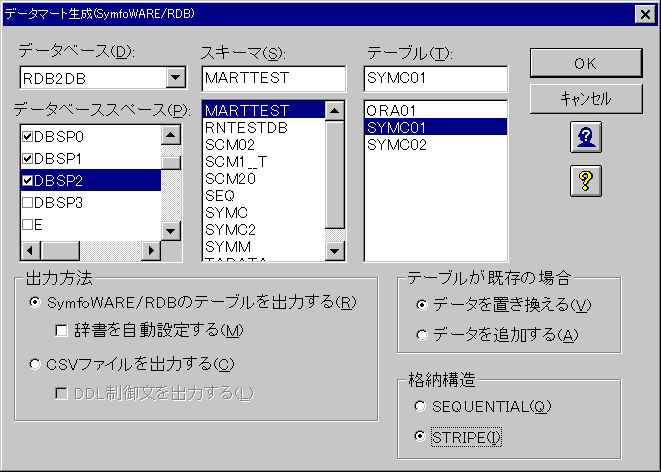Select SYMM in the schema list

(264, 247)
